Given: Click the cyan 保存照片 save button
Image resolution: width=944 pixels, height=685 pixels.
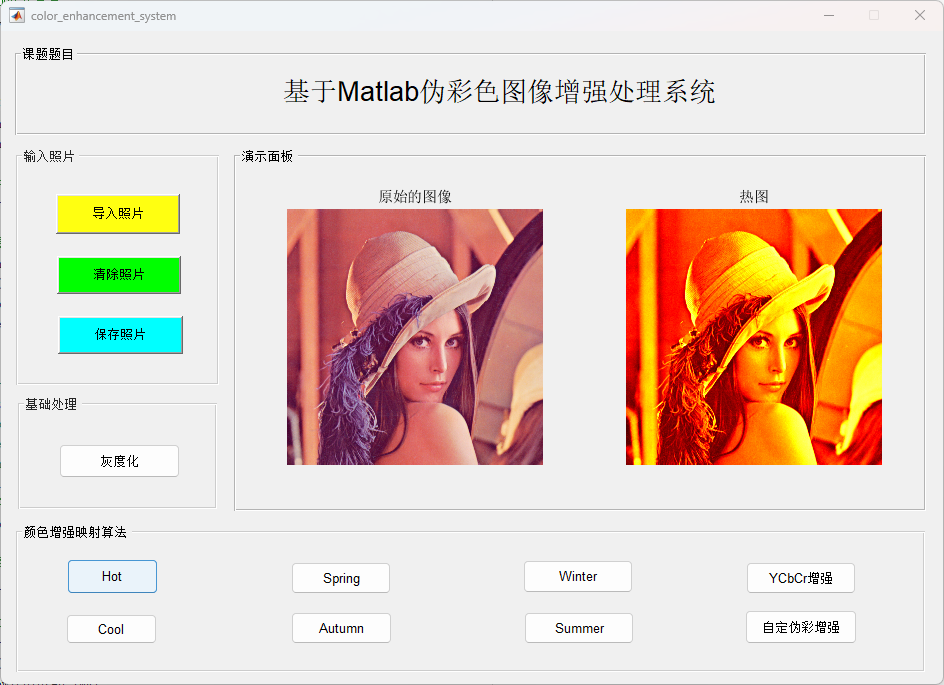Looking at the screenshot, I should pyautogui.click(x=120, y=335).
